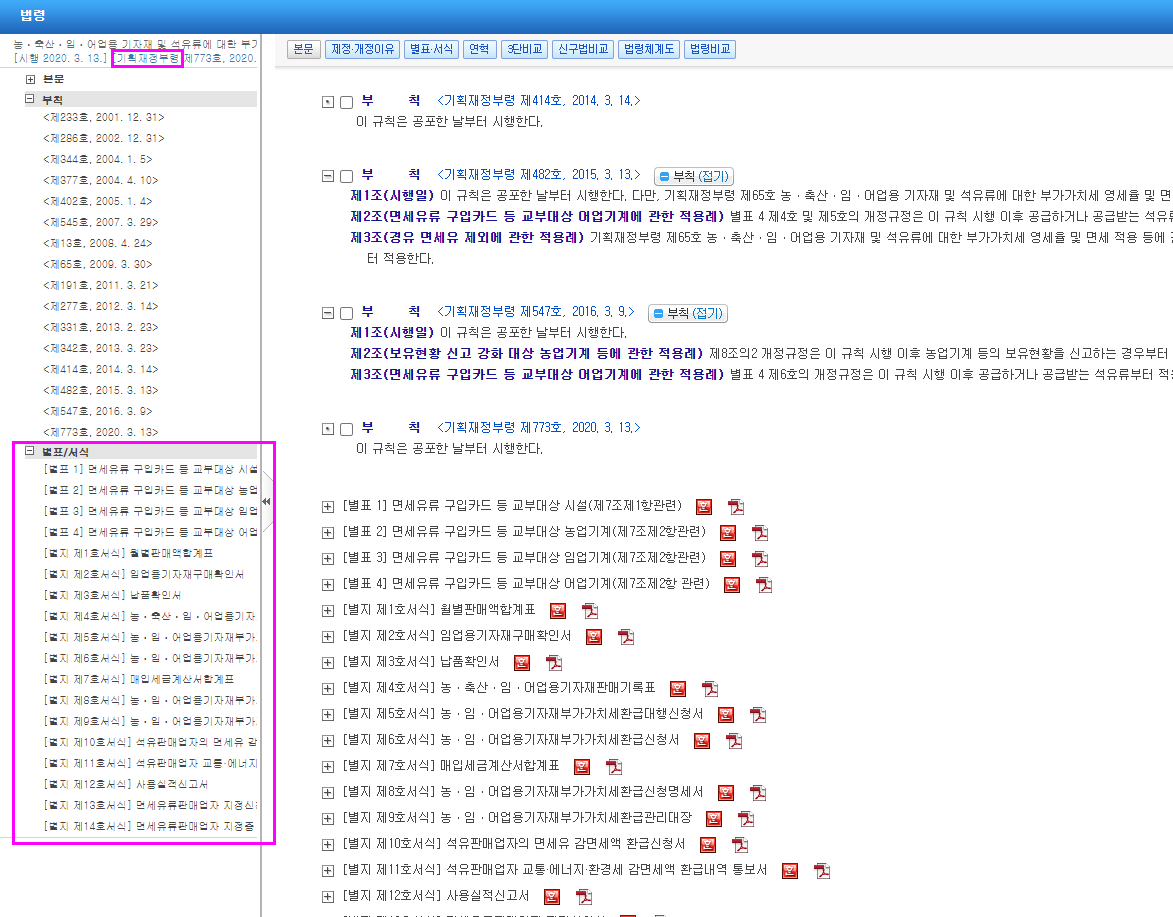Open link 기획재정부령 제547호, 2016. 3. 9.
The width and height of the screenshot is (1173, 917).
click(x=536, y=312)
